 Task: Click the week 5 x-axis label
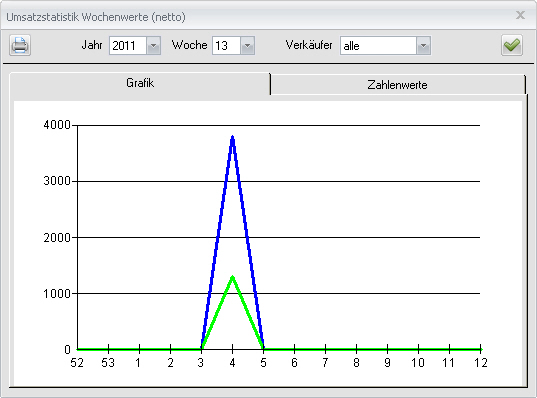pos(263,363)
